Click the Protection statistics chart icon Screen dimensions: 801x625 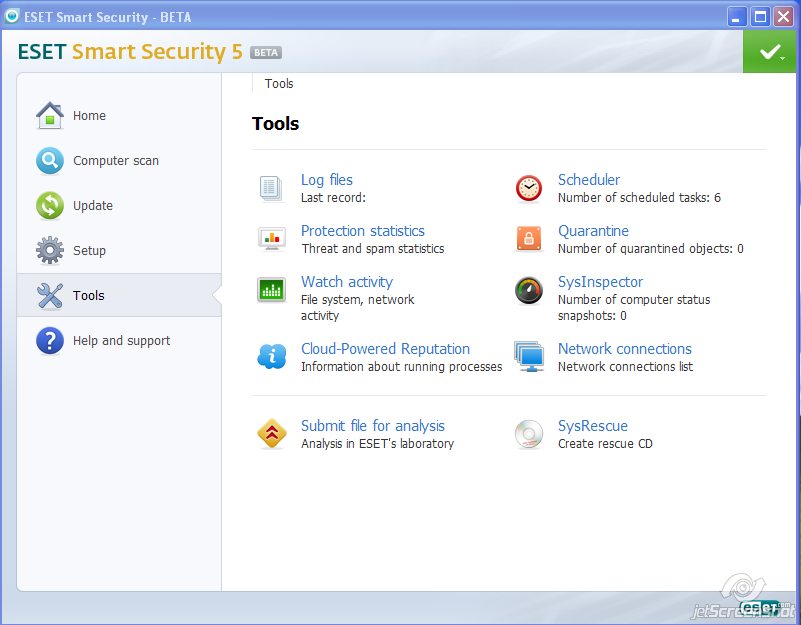(x=272, y=239)
